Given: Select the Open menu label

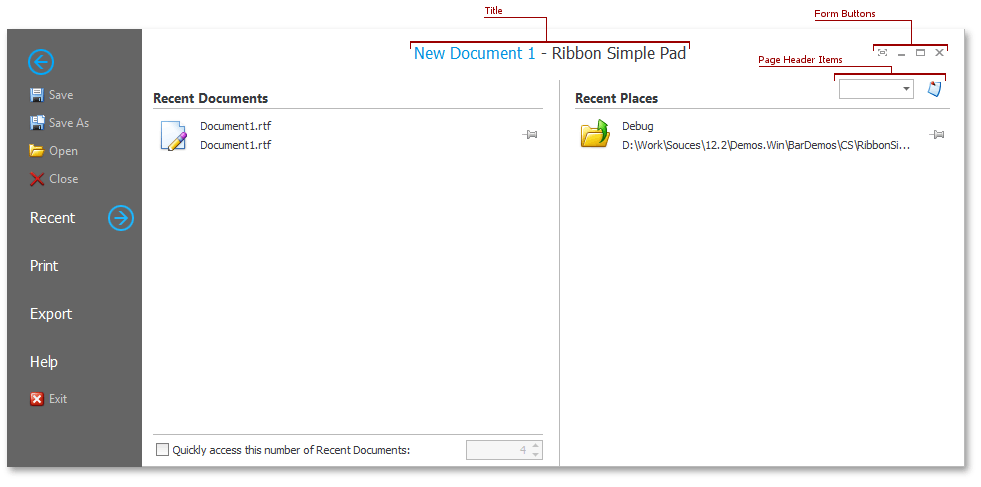Looking at the screenshot, I should (x=63, y=151).
